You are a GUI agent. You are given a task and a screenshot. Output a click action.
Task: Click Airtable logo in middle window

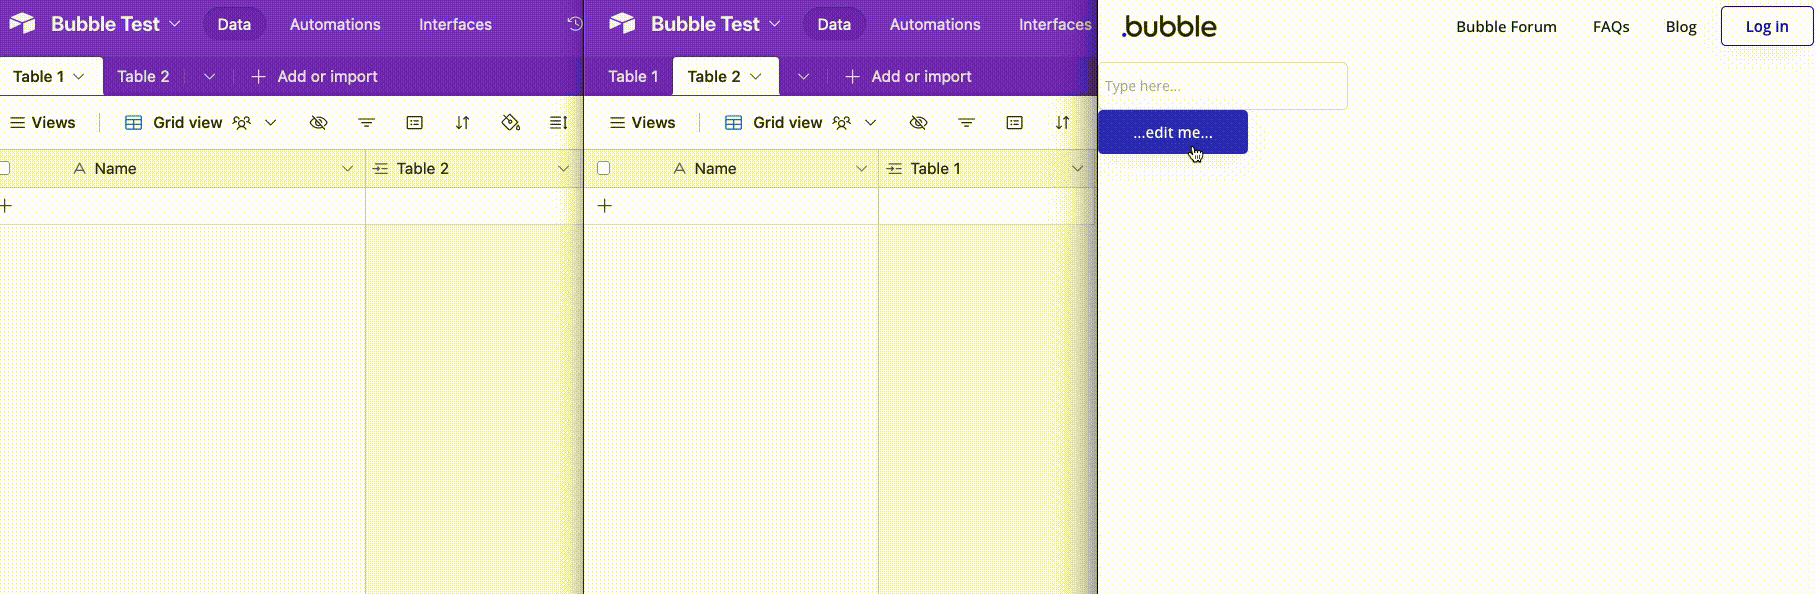click(622, 23)
